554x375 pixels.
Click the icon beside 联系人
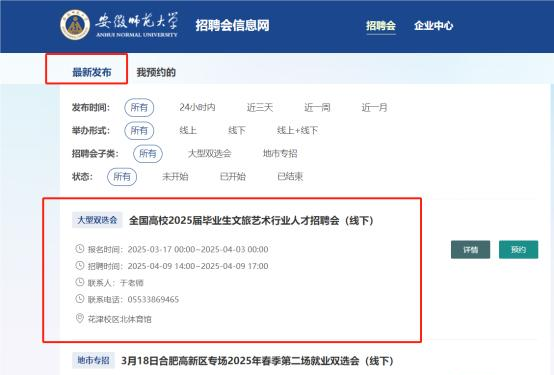[80, 282]
